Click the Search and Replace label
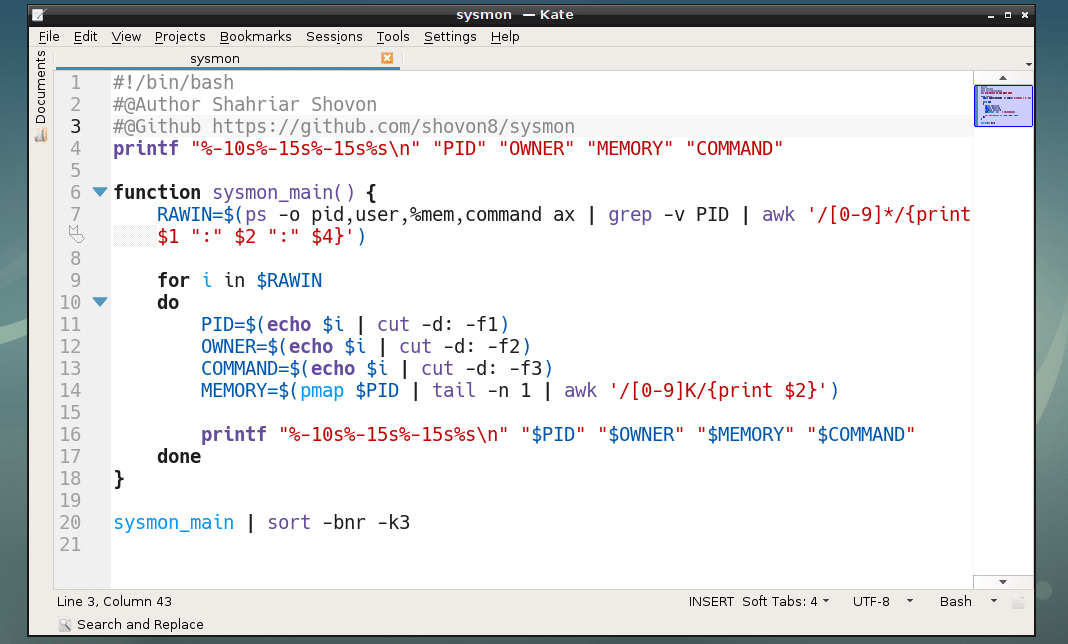 point(138,624)
